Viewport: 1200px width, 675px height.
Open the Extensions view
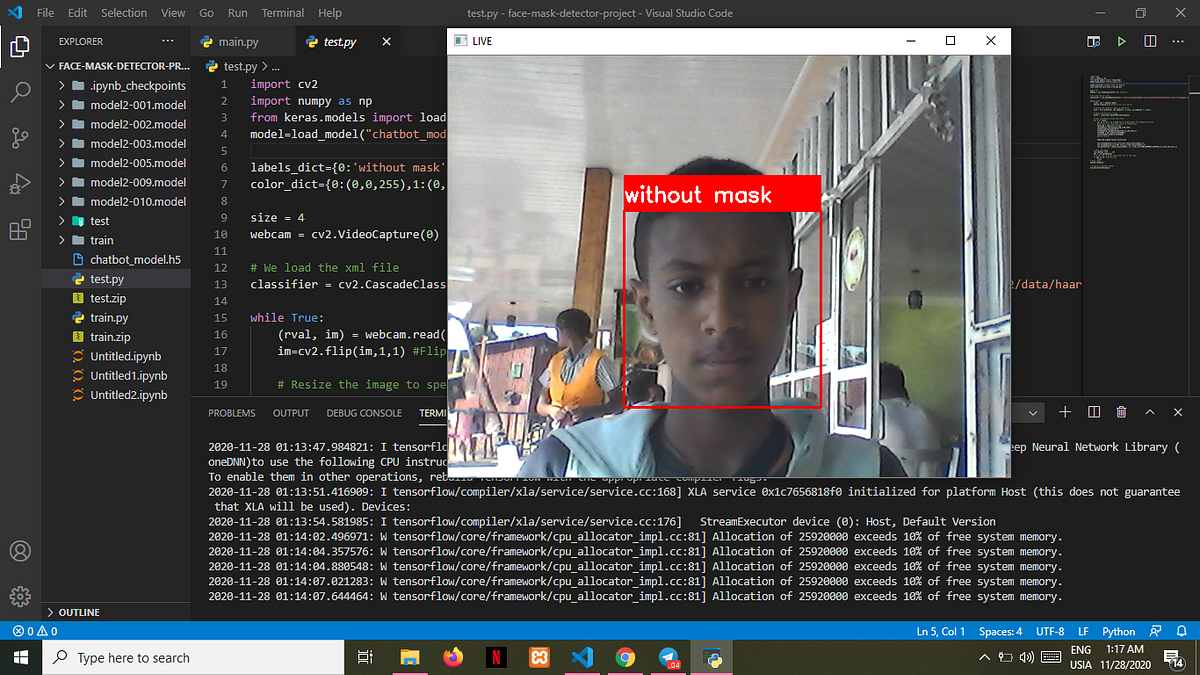click(x=20, y=229)
